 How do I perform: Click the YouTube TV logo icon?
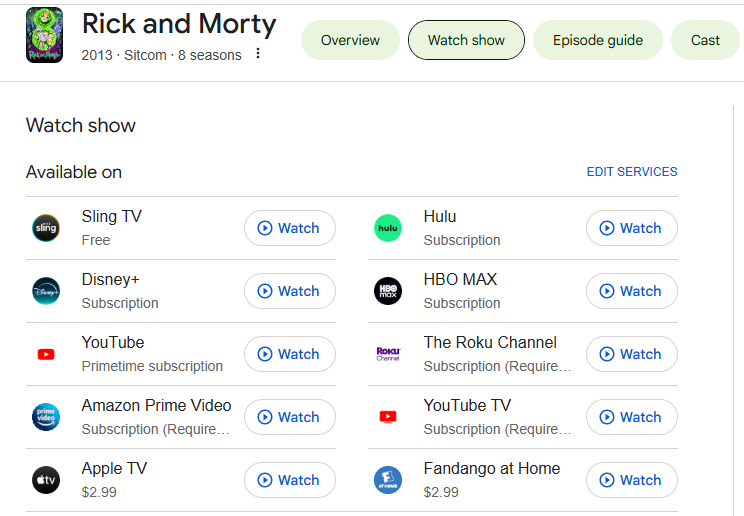pyautogui.click(x=388, y=417)
